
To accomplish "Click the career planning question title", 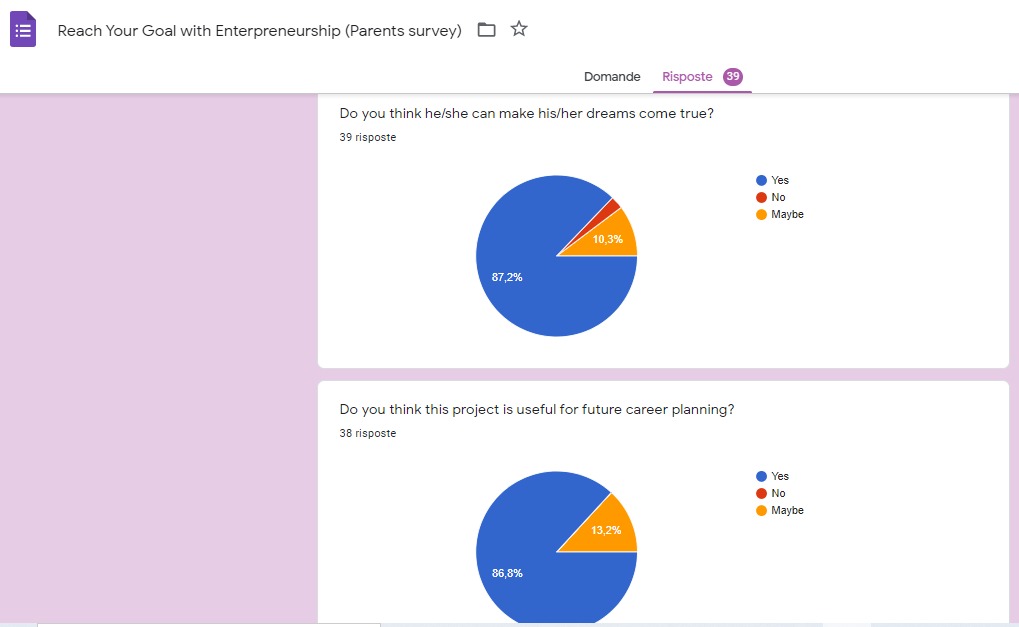I will [x=537, y=409].
